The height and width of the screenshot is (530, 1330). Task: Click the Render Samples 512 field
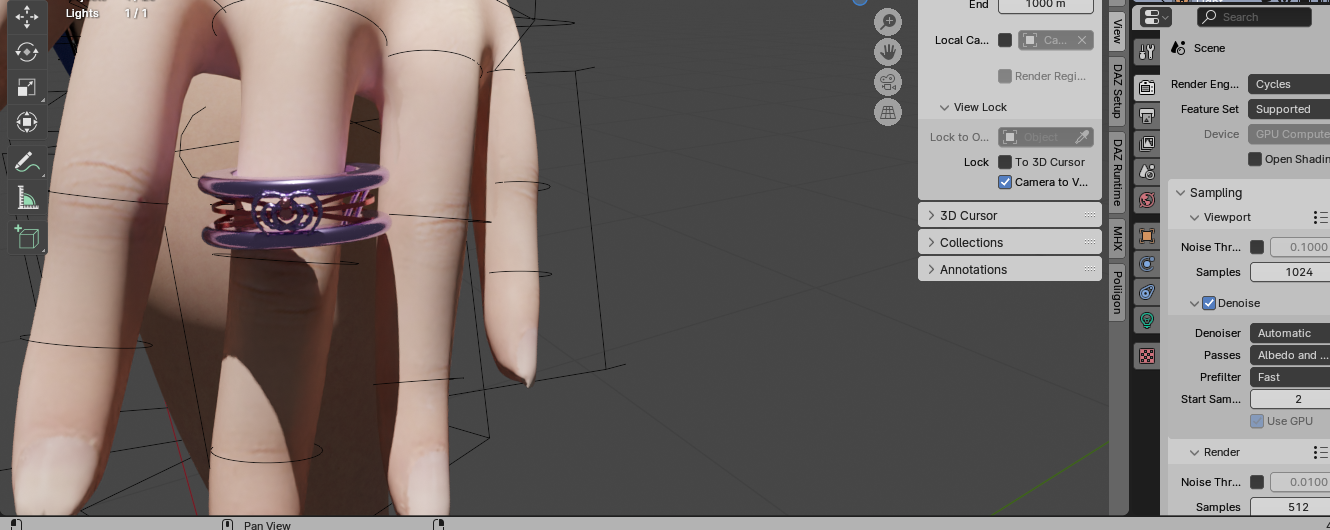(1290, 507)
